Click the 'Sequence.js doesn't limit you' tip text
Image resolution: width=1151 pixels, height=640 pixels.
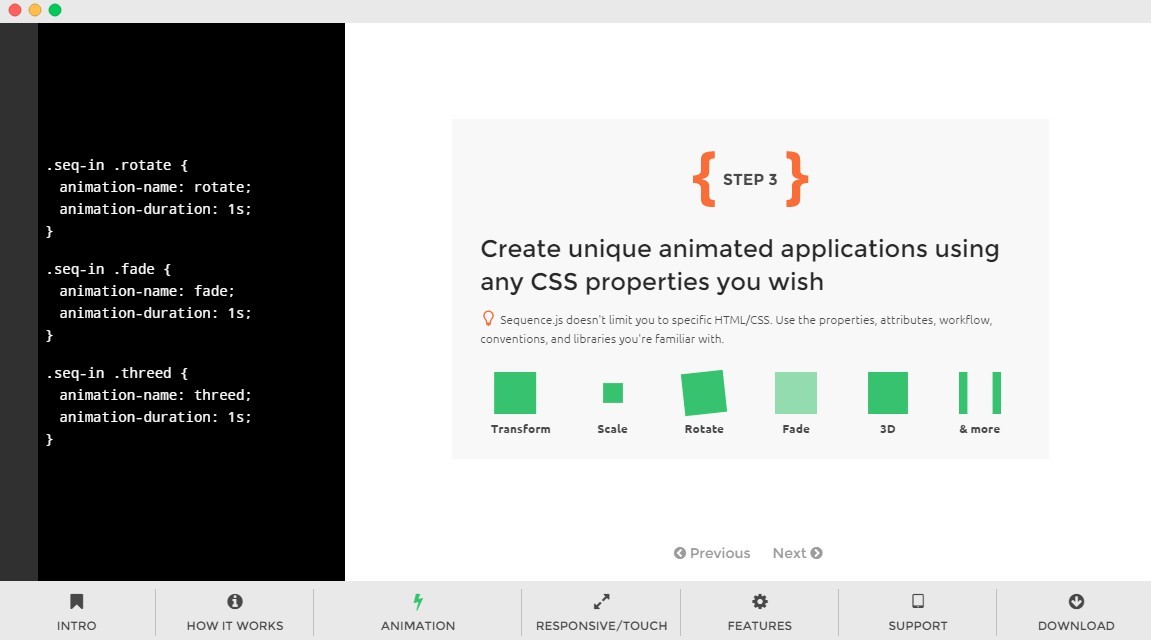[736, 330]
